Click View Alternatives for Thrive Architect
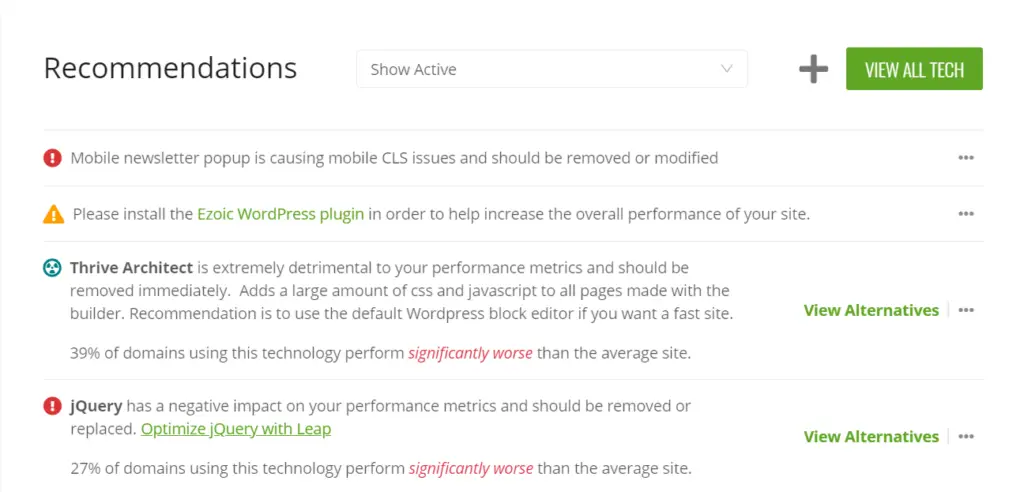 tap(871, 310)
